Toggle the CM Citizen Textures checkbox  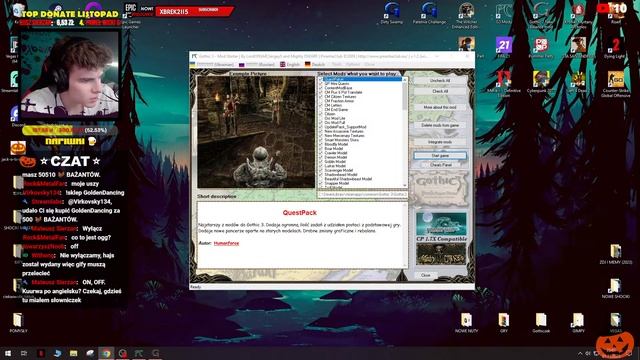321,96
